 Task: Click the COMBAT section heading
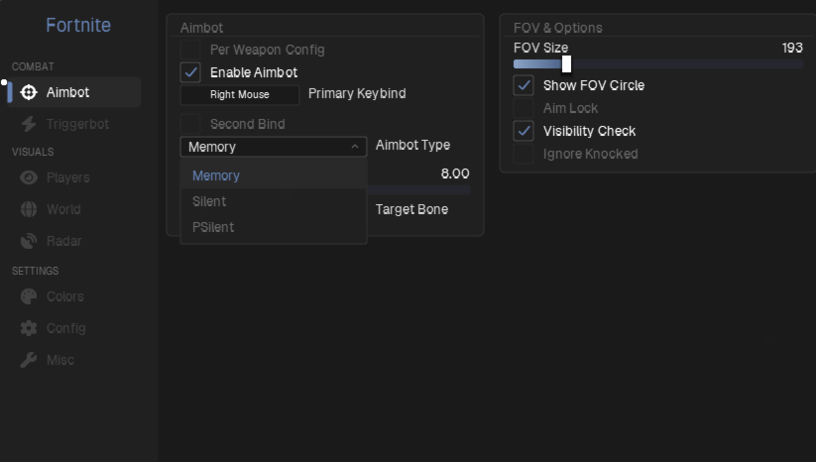[33, 67]
